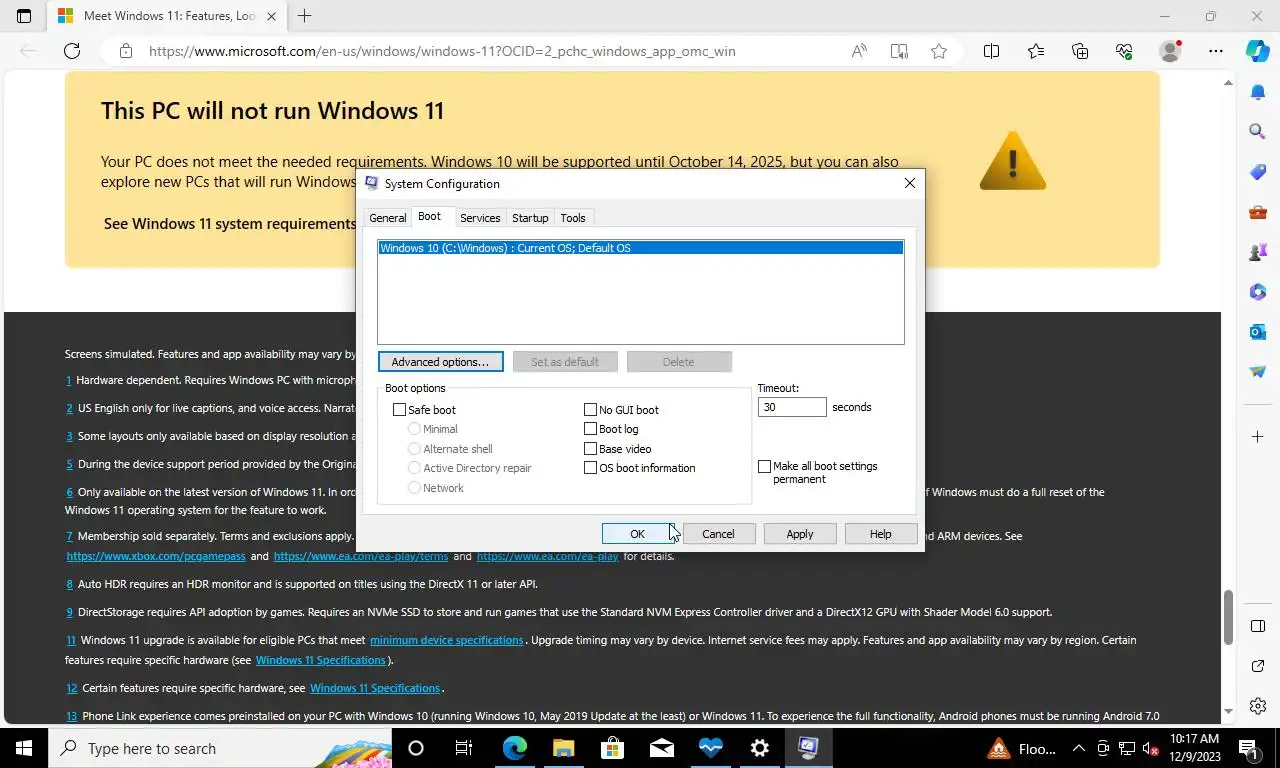
Task: Open Immersive Reader icon in address bar
Action: 899,51
